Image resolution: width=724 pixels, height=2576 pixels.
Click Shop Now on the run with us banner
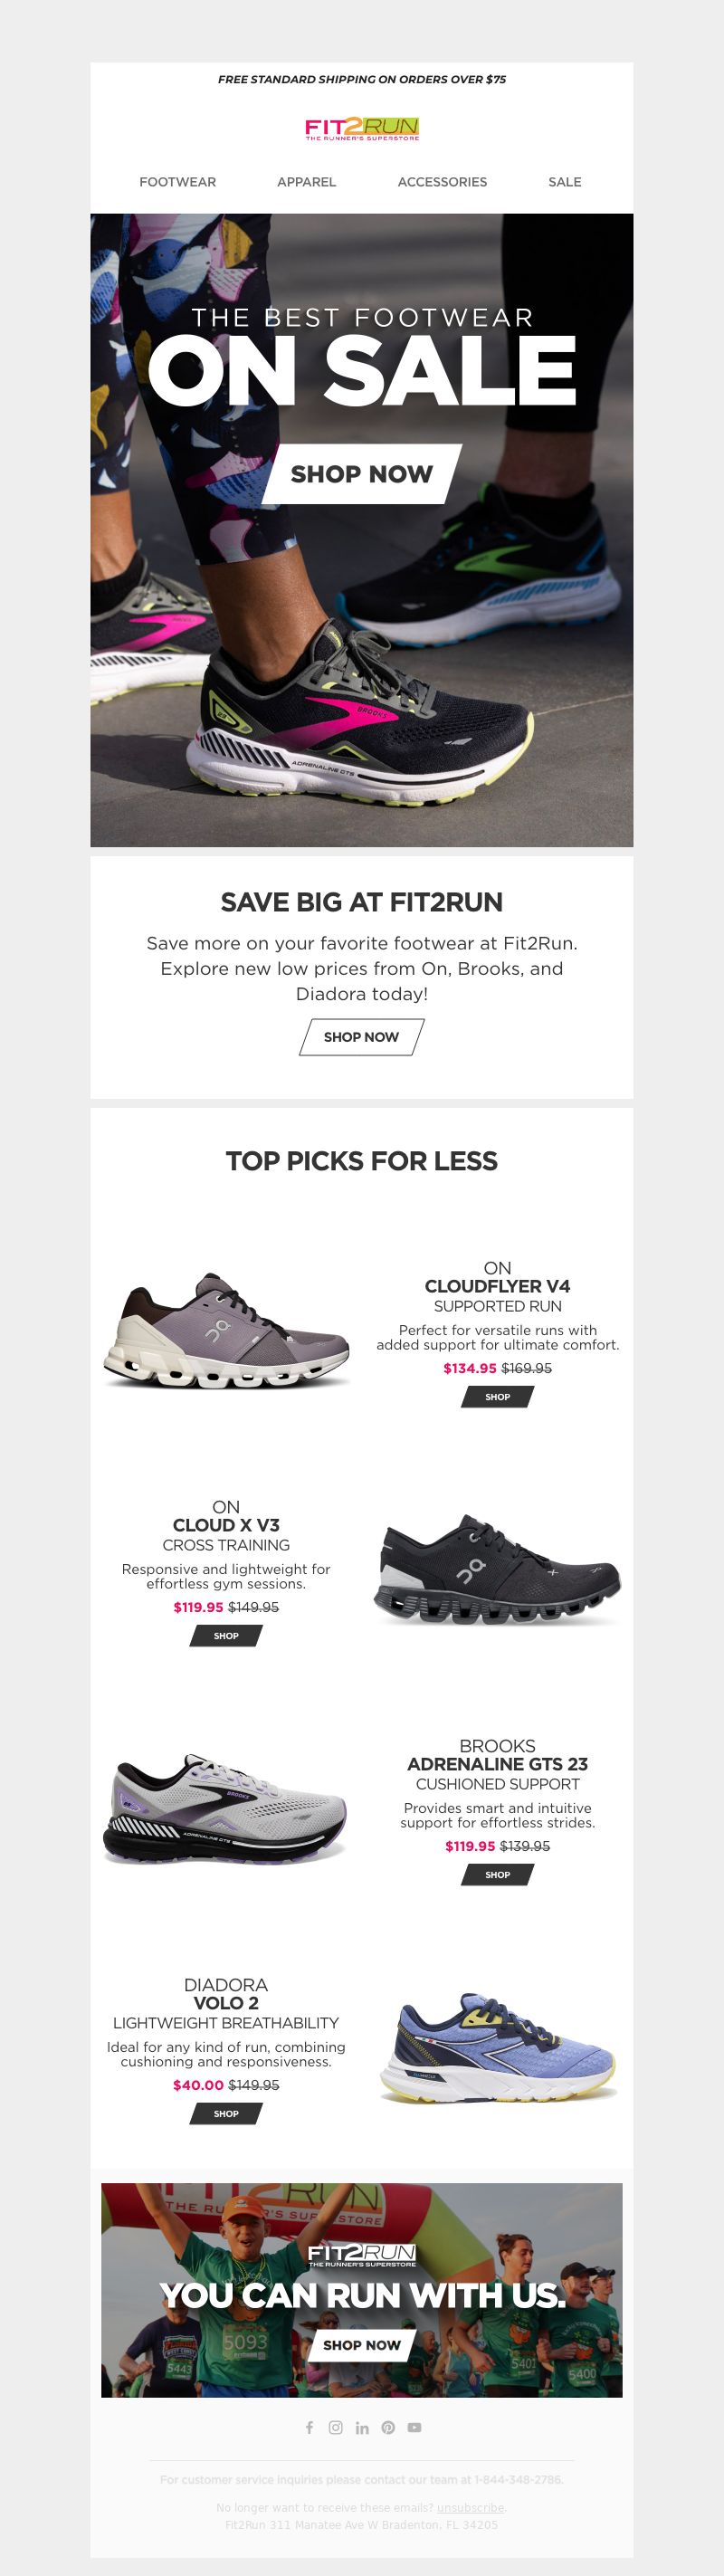pos(362,2345)
